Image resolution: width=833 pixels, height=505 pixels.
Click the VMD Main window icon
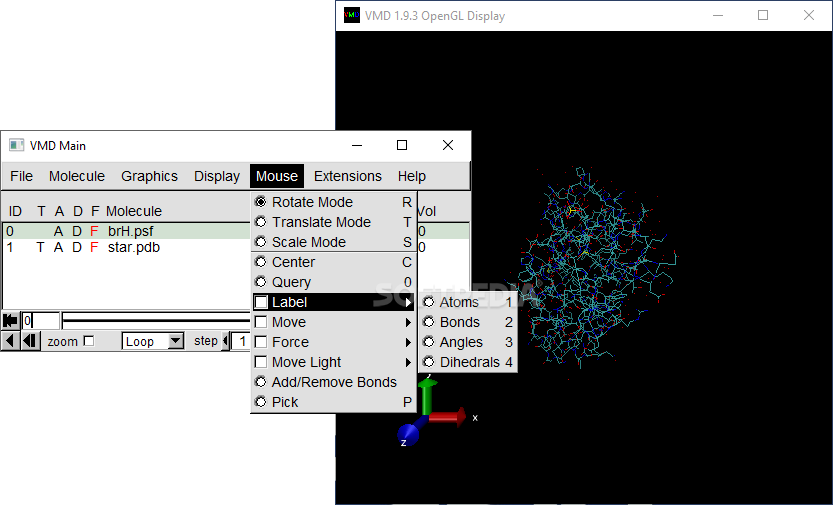pyautogui.click(x=16, y=145)
